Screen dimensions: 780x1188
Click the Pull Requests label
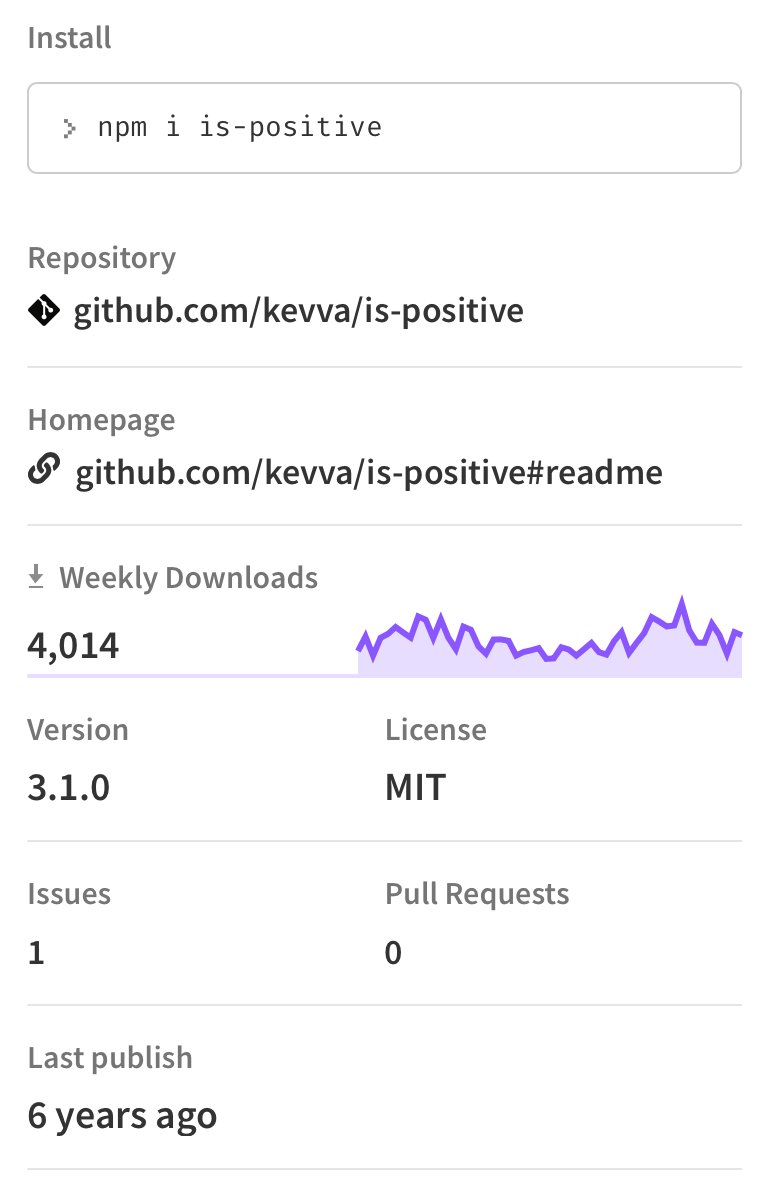[x=477, y=894]
